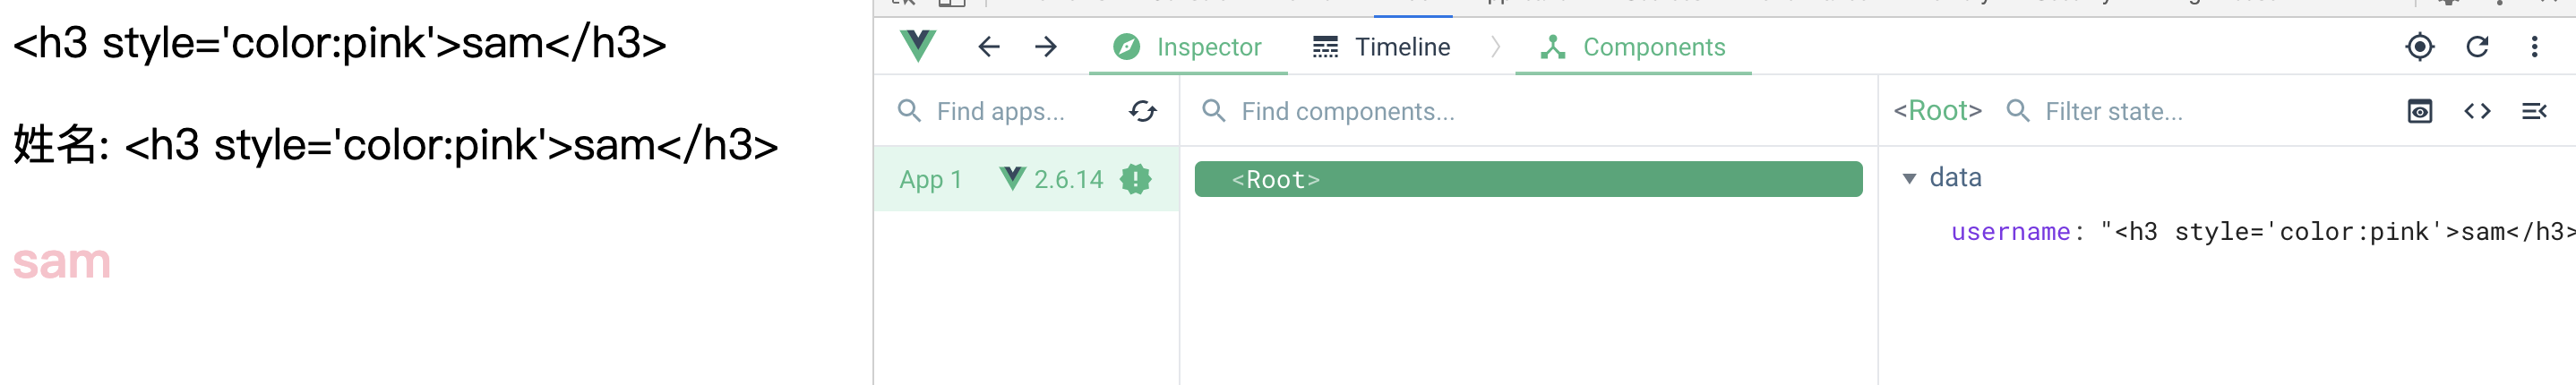2576x385 pixels.
Task: Click the inspect DOM code brackets icon
Action: pyautogui.click(x=2477, y=111)
